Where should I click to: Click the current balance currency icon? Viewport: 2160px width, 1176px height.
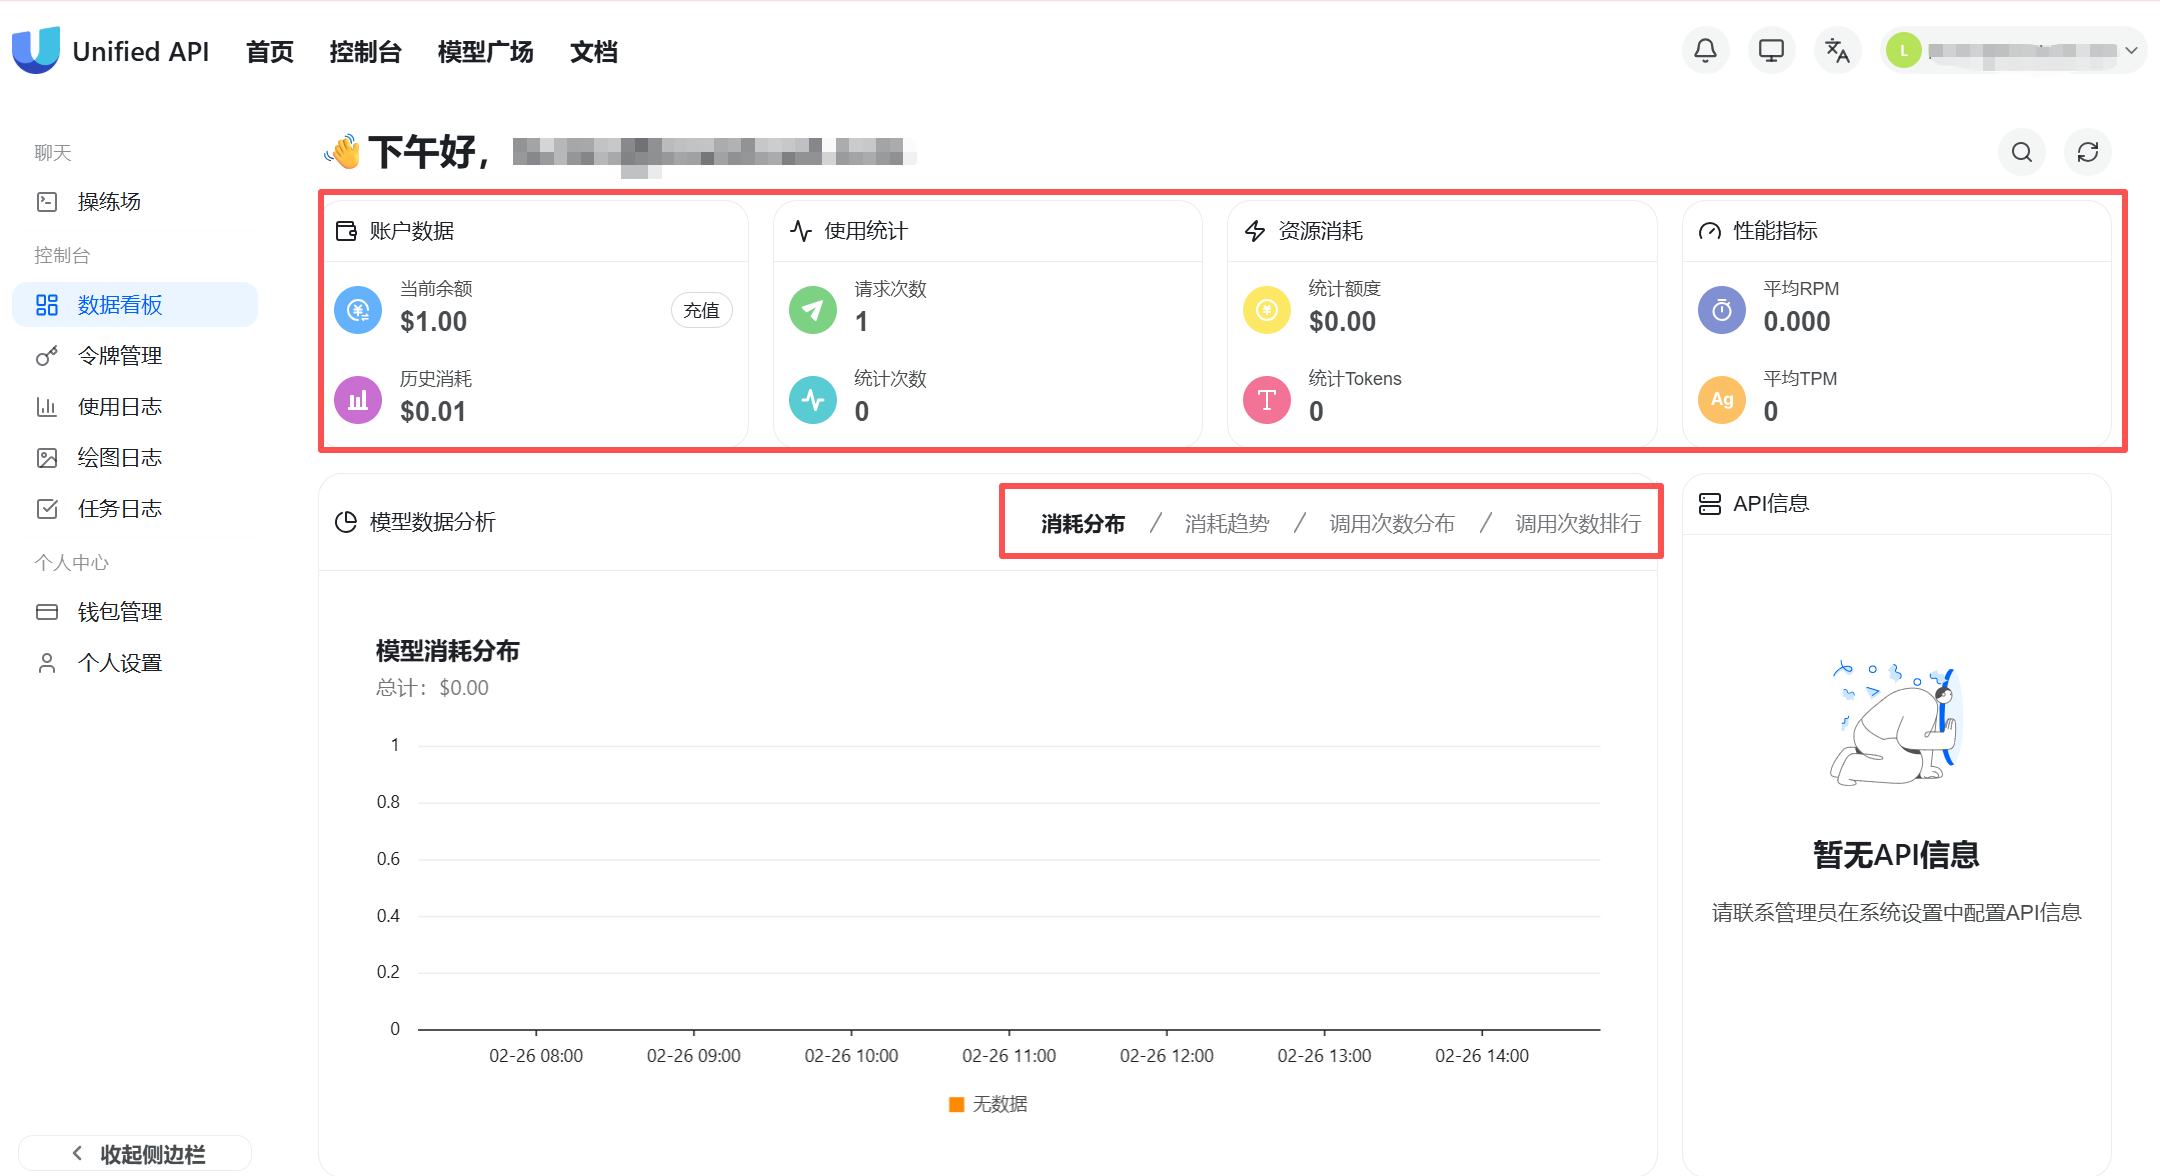point(358,310)
